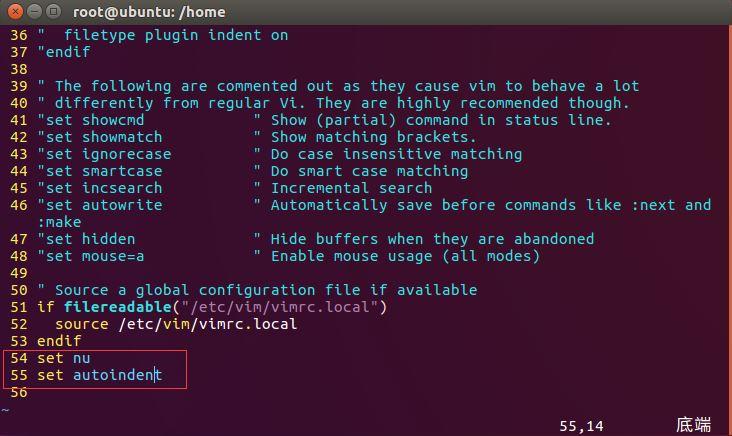Place cursor on "set nu" line

coord(63,358)
